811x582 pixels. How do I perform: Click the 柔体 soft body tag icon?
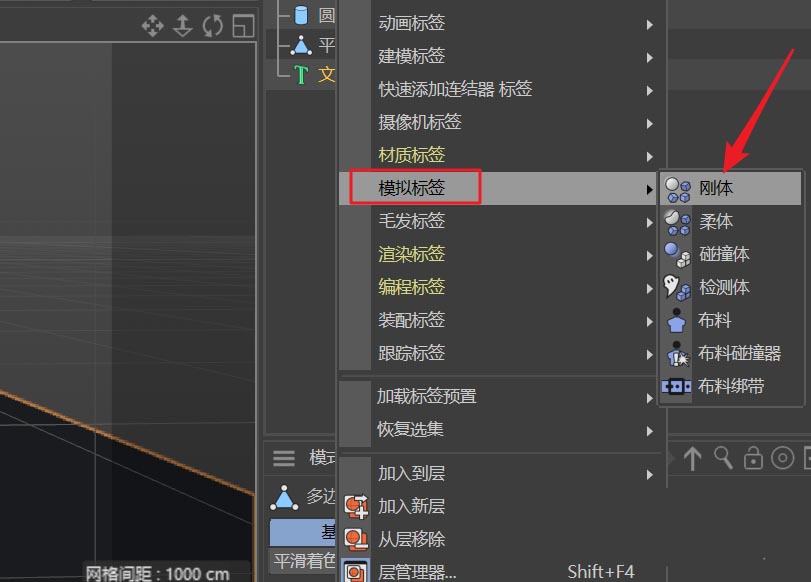click(675, 221)
